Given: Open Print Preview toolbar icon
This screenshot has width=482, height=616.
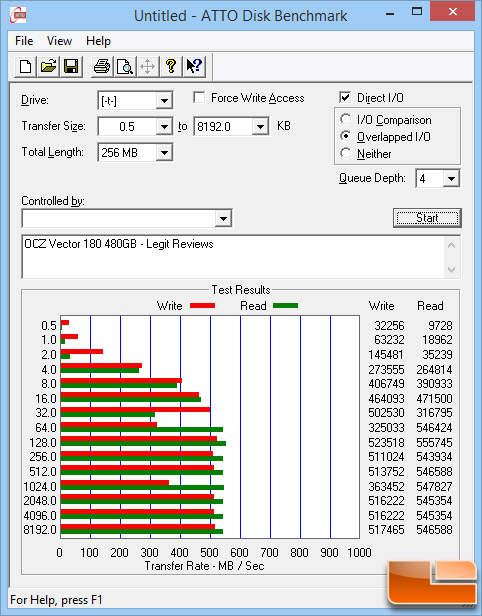Looking at the screenshot, I should pyautogui.click(x=125, y=66).
